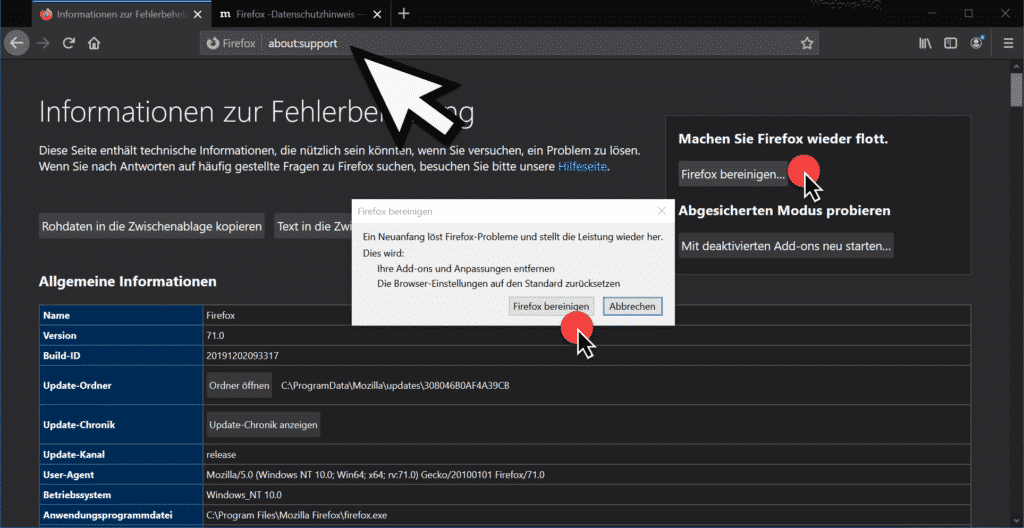The height and width of the screenshot is (528, 1024).
Task: Click dialog line Ihre Add-ons und Anpassungen entfernen
Action: (x=466, y=269)
